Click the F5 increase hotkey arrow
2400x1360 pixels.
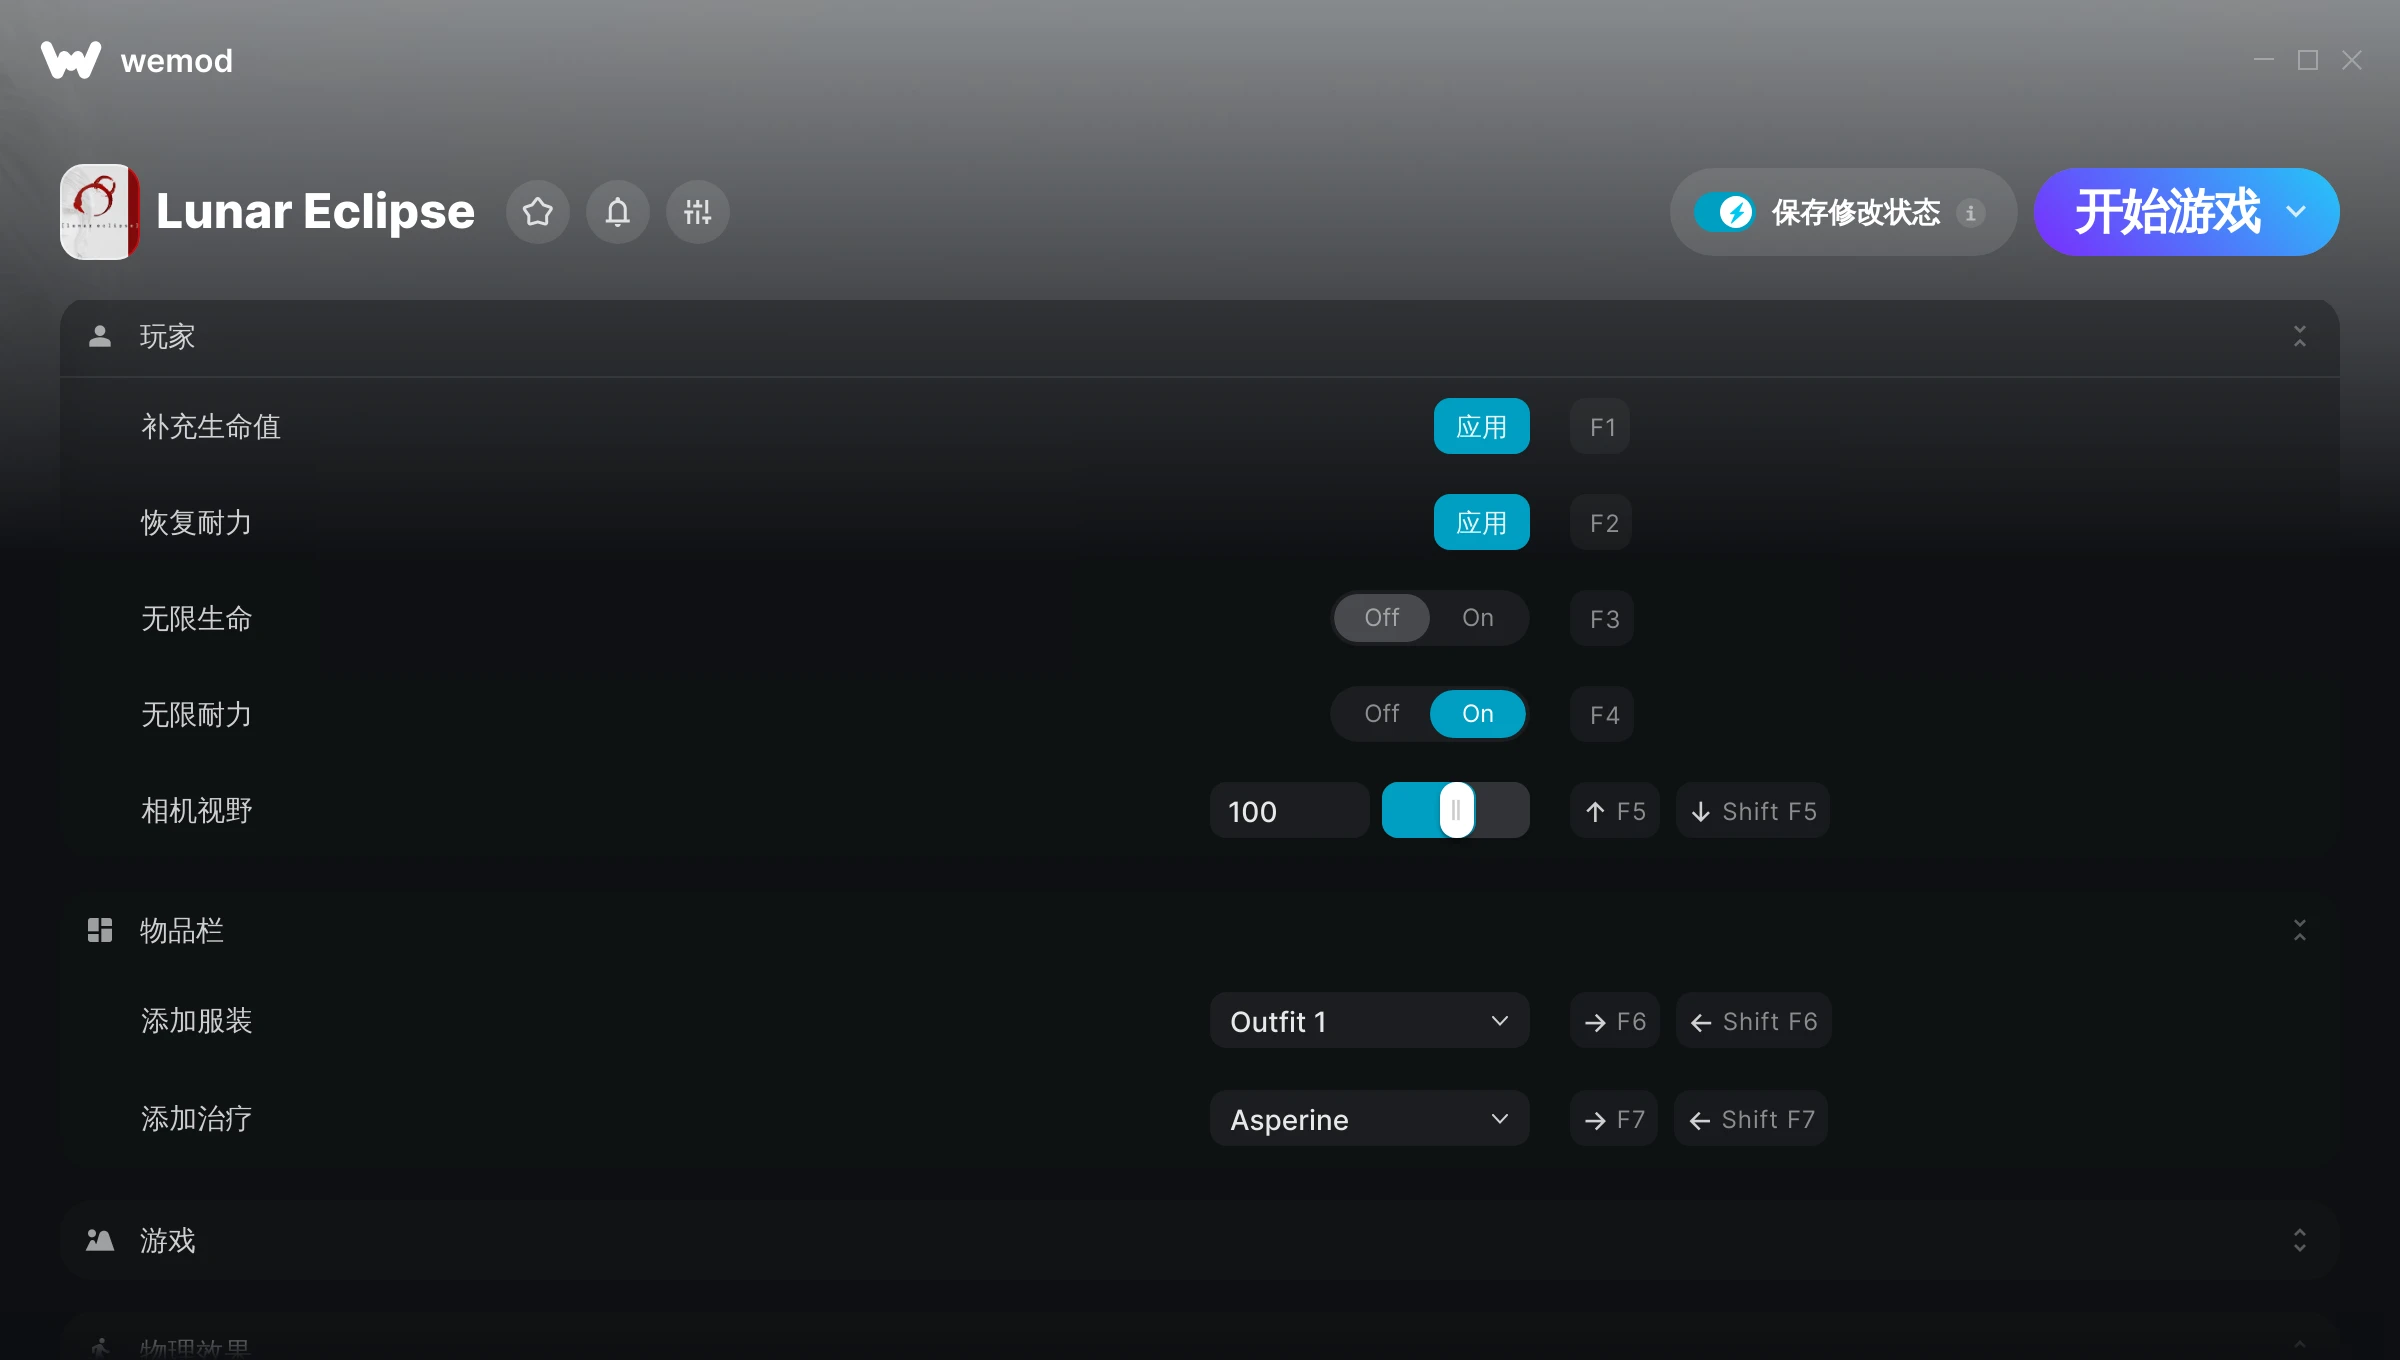(1614, 811)
